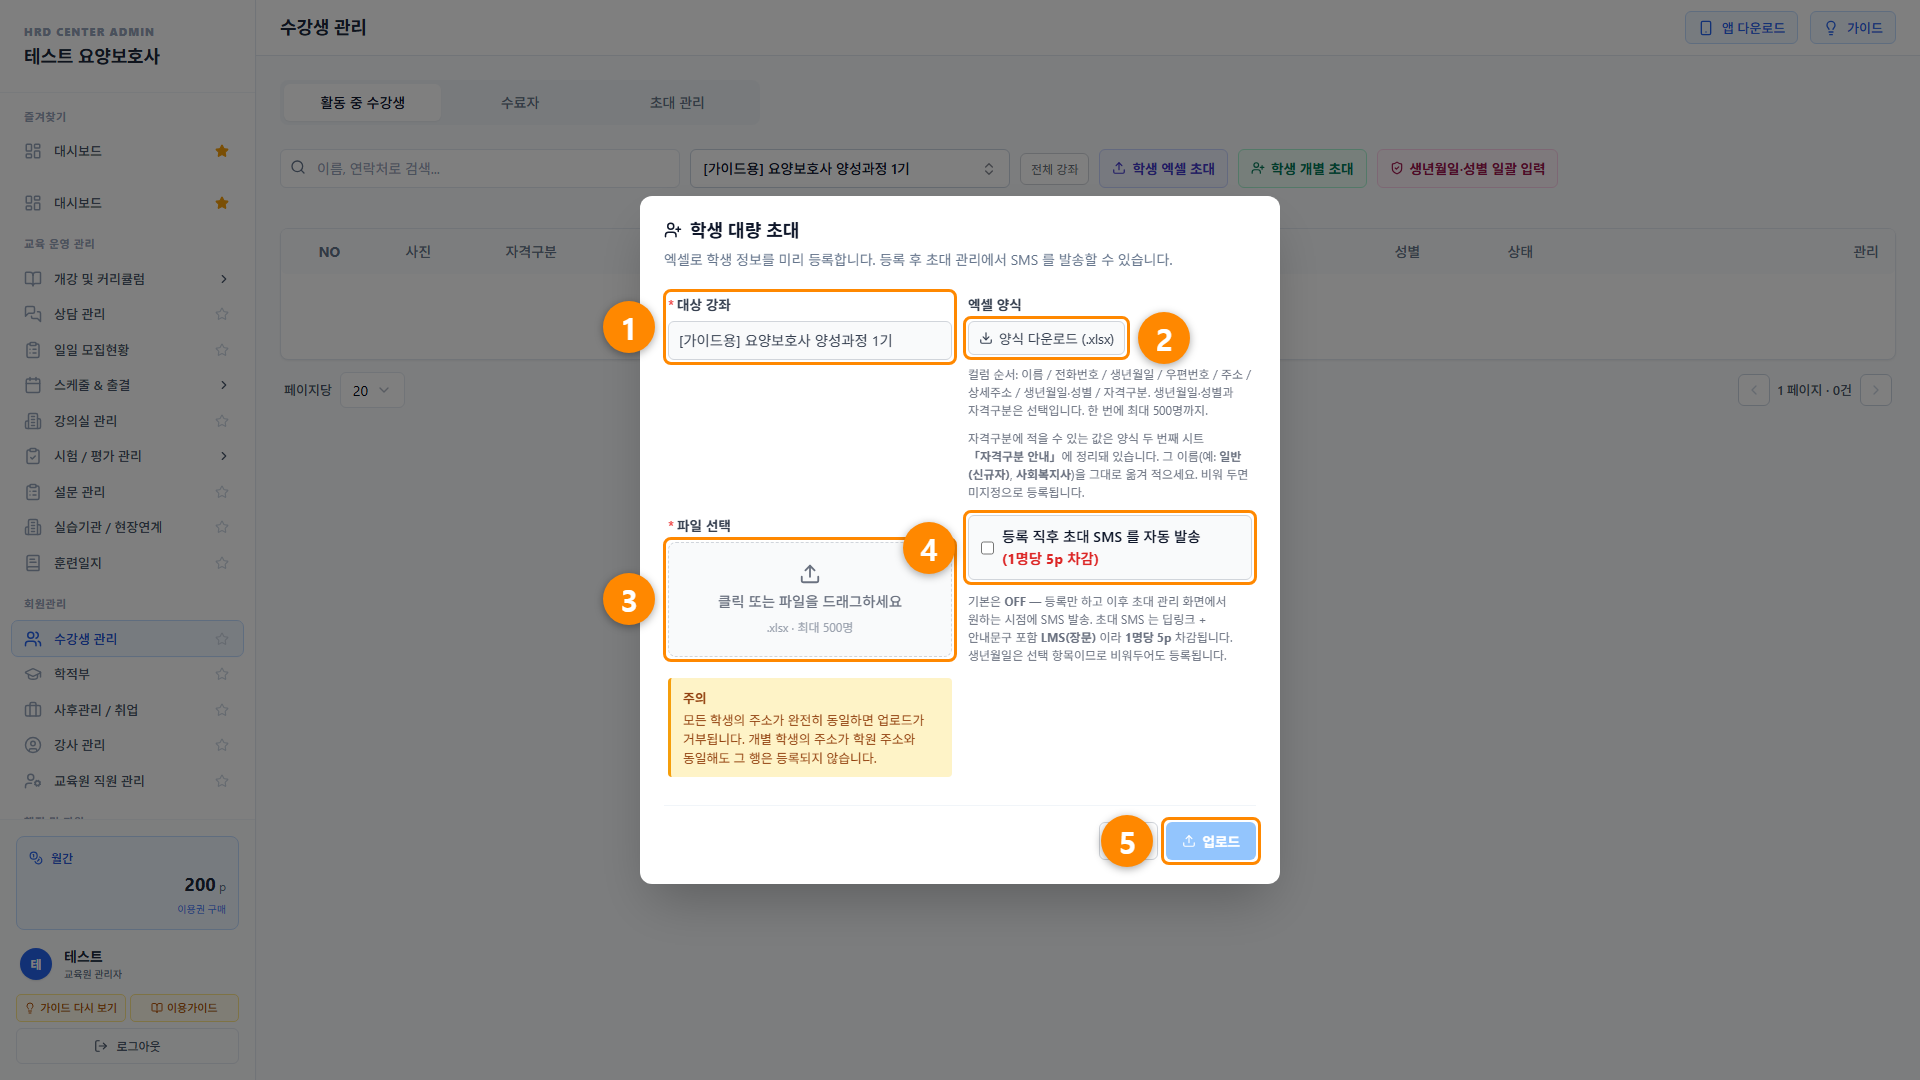Open the course selector dropdown

coord(849,169)
